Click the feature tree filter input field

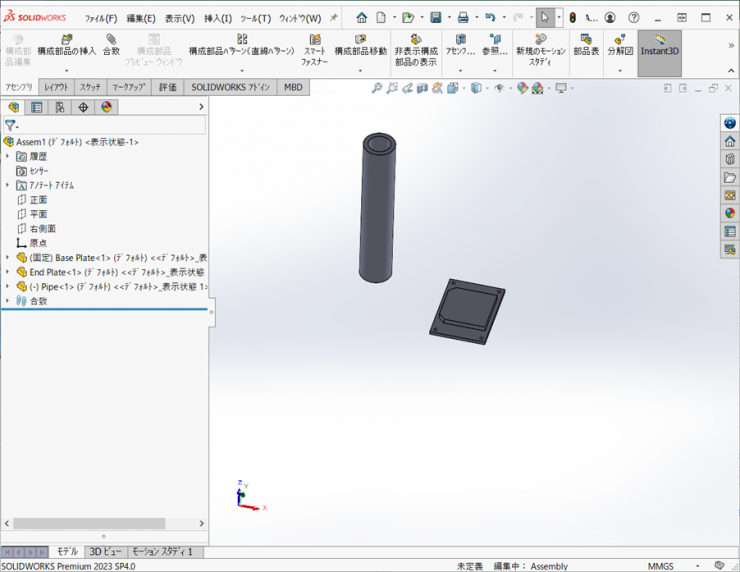(110, 126)
